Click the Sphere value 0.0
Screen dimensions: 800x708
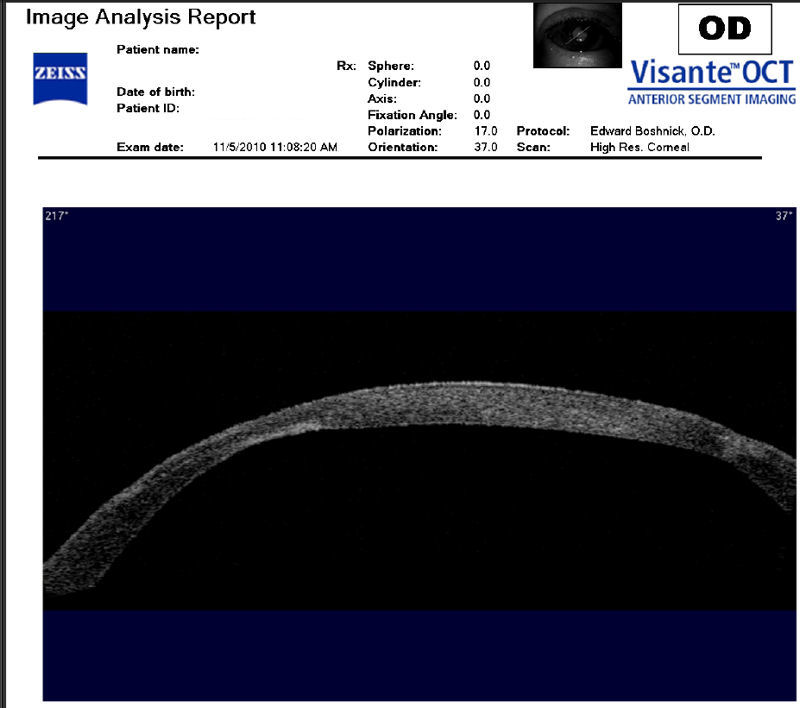pyautogui.click(x=481, y=65)
